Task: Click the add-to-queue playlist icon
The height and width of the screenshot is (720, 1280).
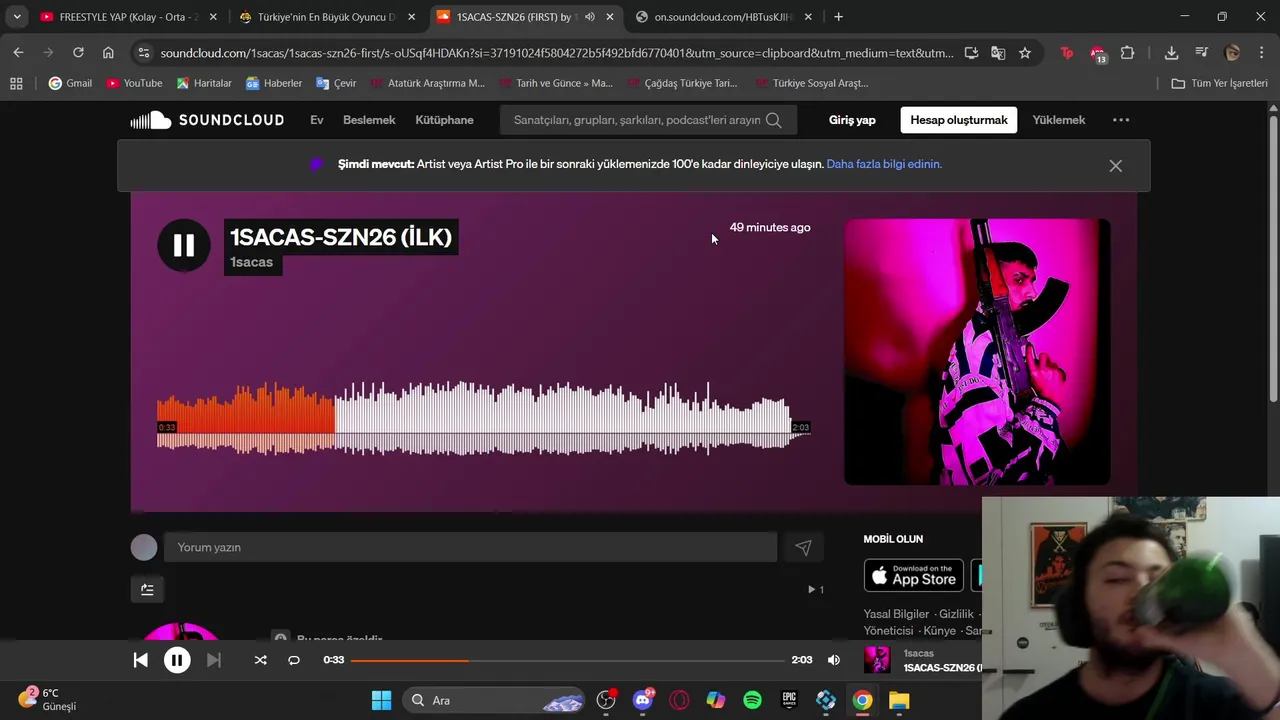Action: (147, 589)
